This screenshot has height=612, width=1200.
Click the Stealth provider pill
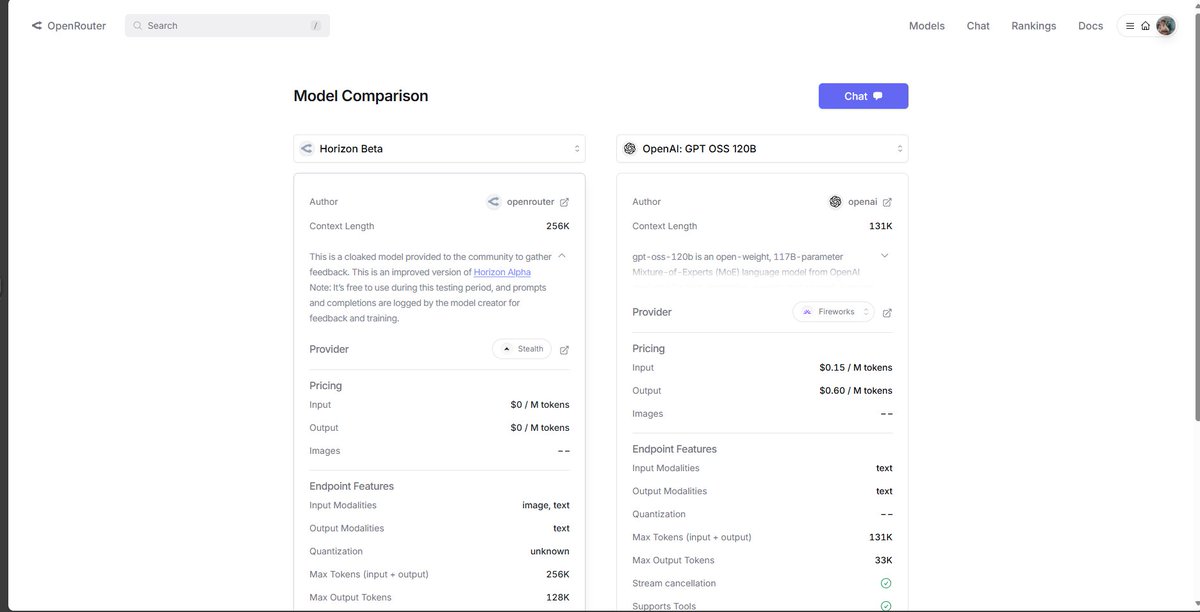522,349
